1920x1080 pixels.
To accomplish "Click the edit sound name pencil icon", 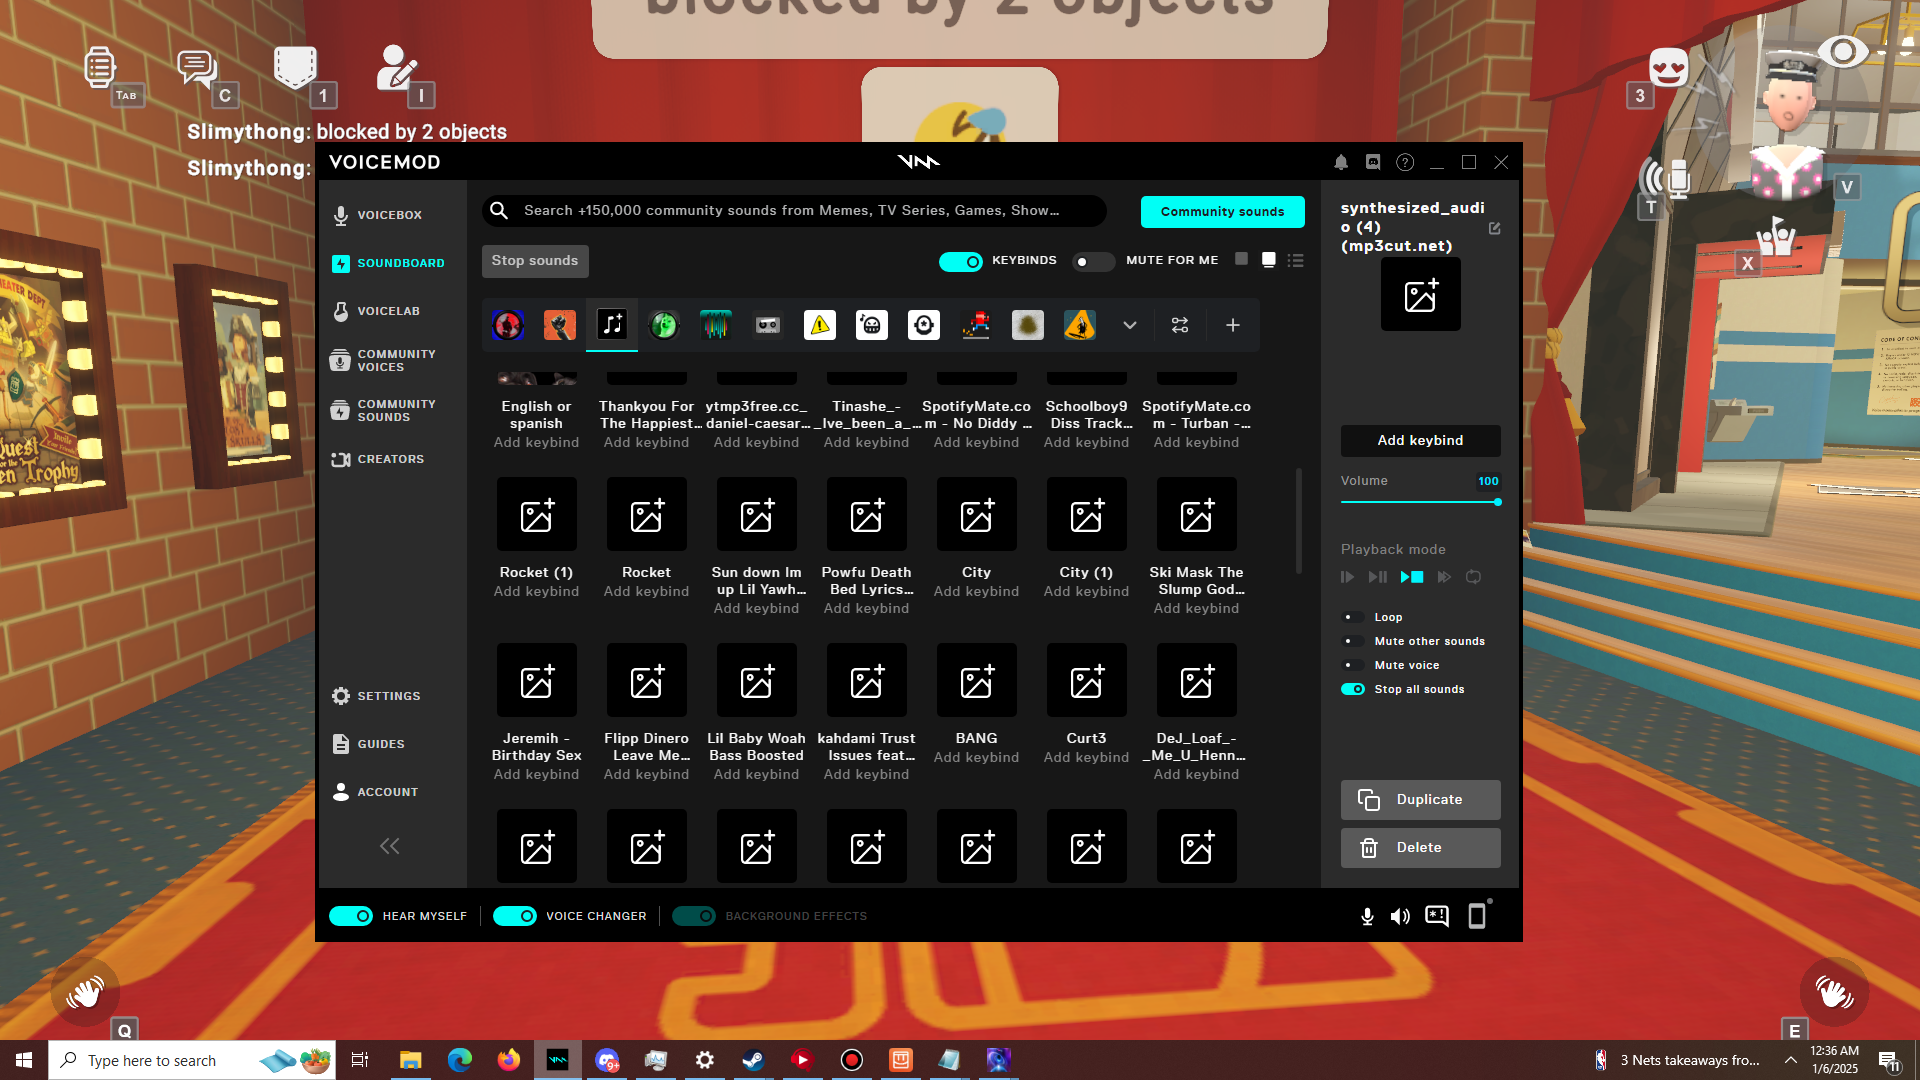I will coord(1494,228).
